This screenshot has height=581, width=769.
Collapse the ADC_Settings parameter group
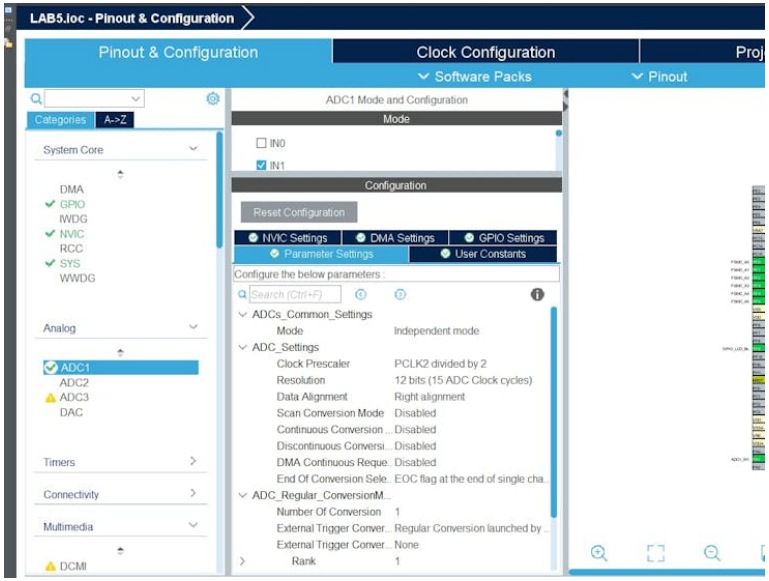pos(242,347)
